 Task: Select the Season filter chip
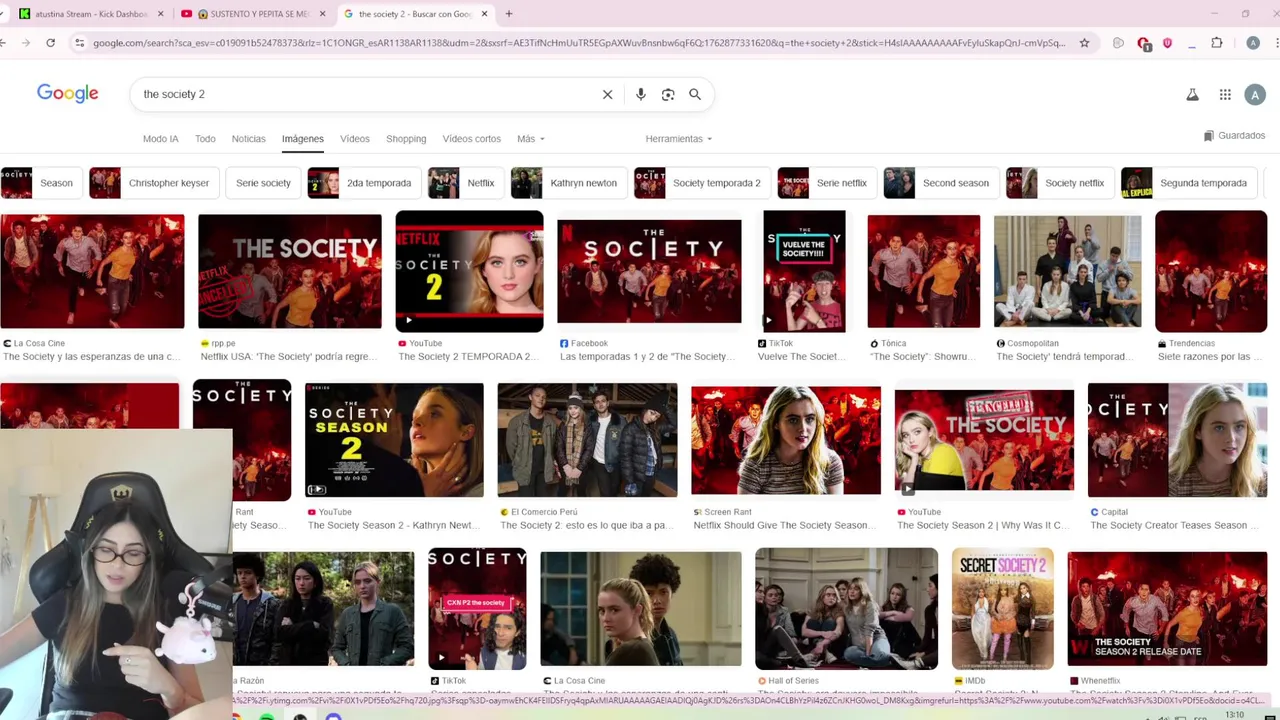[42, 183]
